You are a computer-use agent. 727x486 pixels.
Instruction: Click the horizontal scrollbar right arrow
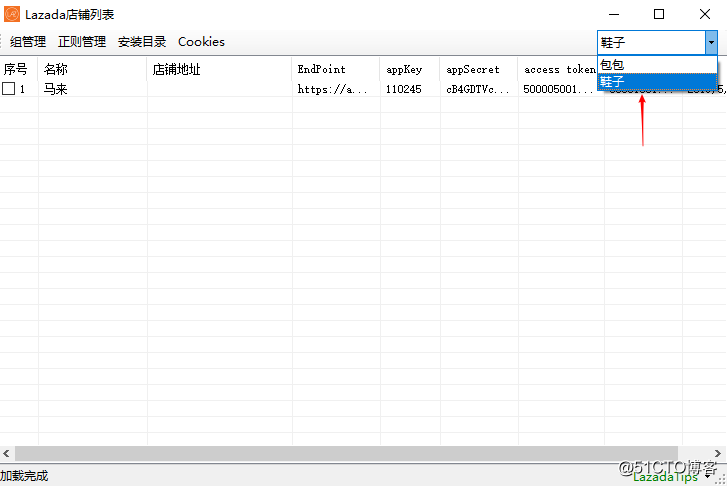pos(718,453)
